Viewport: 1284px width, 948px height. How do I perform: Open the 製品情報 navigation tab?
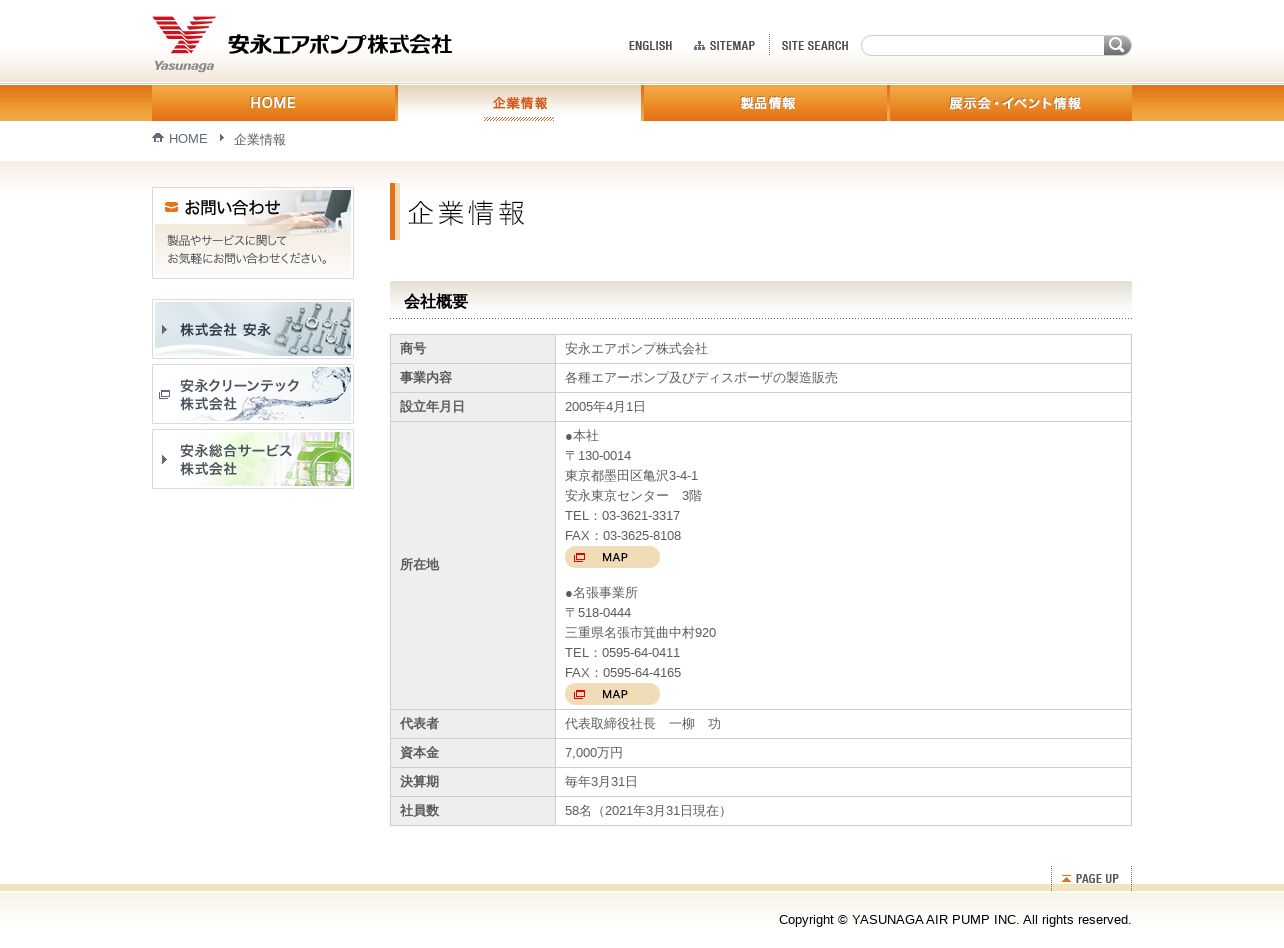coord(766,103)
